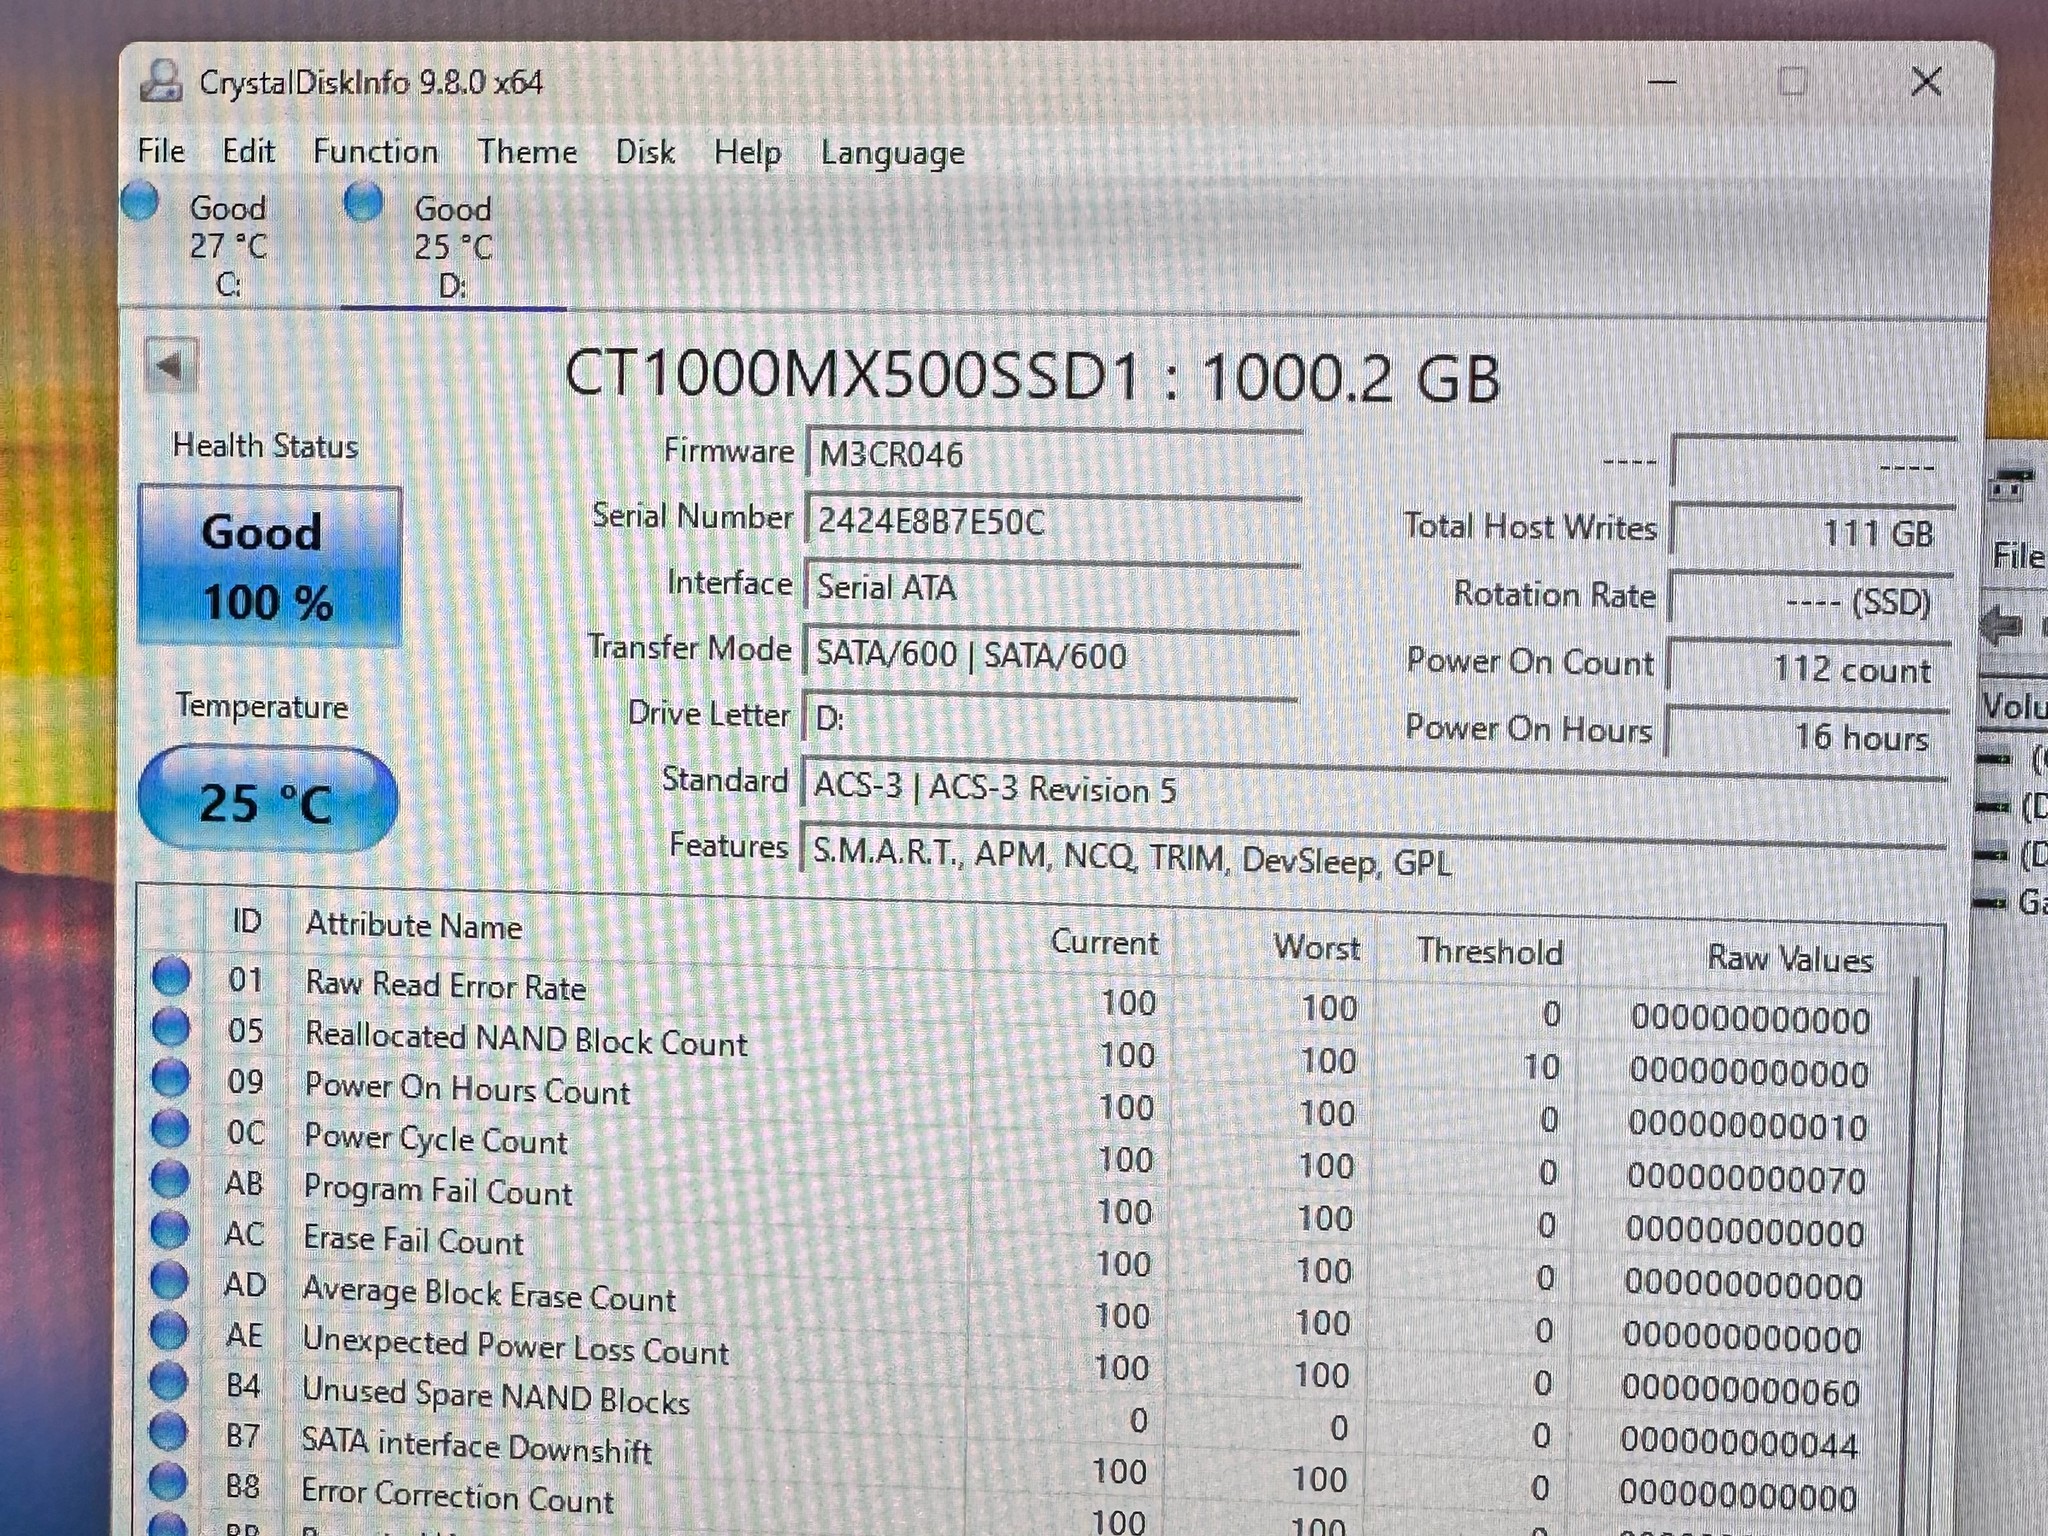Click the Features field listing S.M.A.R.T.
2048x1536 pixels.
tap(1373, 859)
